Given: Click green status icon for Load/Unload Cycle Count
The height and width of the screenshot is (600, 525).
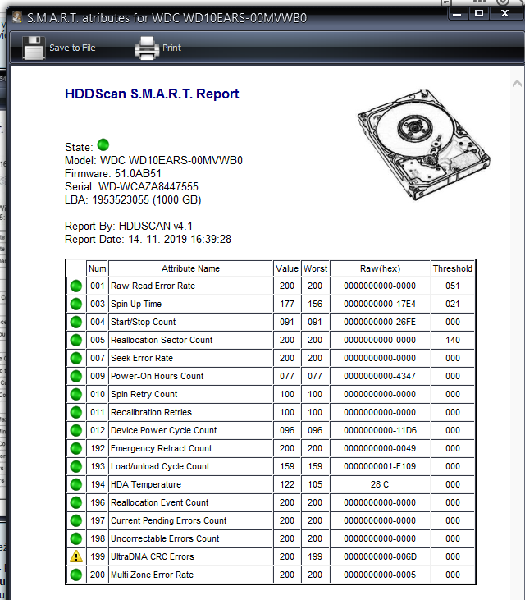Looking at the screenshot, I should pos(76,466).
